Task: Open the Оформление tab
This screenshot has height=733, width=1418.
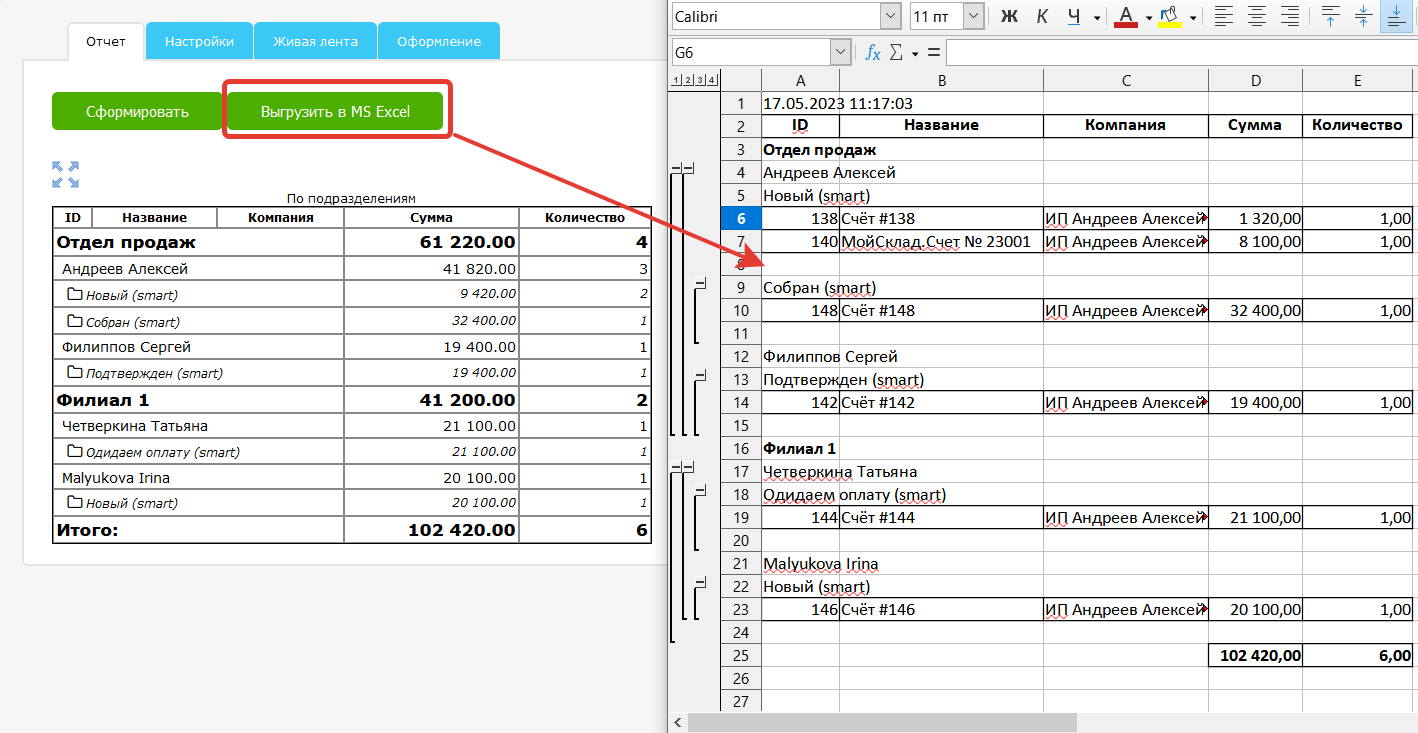Action: 438,41
